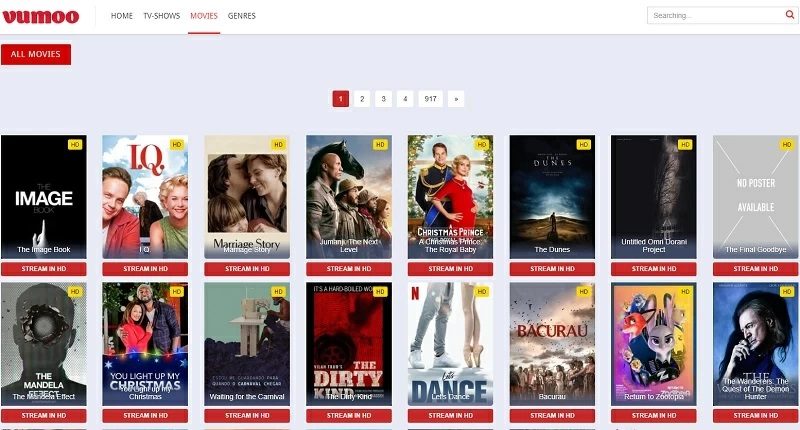The width and height of the screenshot is (800, 430).
Task: Click HD badge on The Image Book
Action: coord(75,145)
